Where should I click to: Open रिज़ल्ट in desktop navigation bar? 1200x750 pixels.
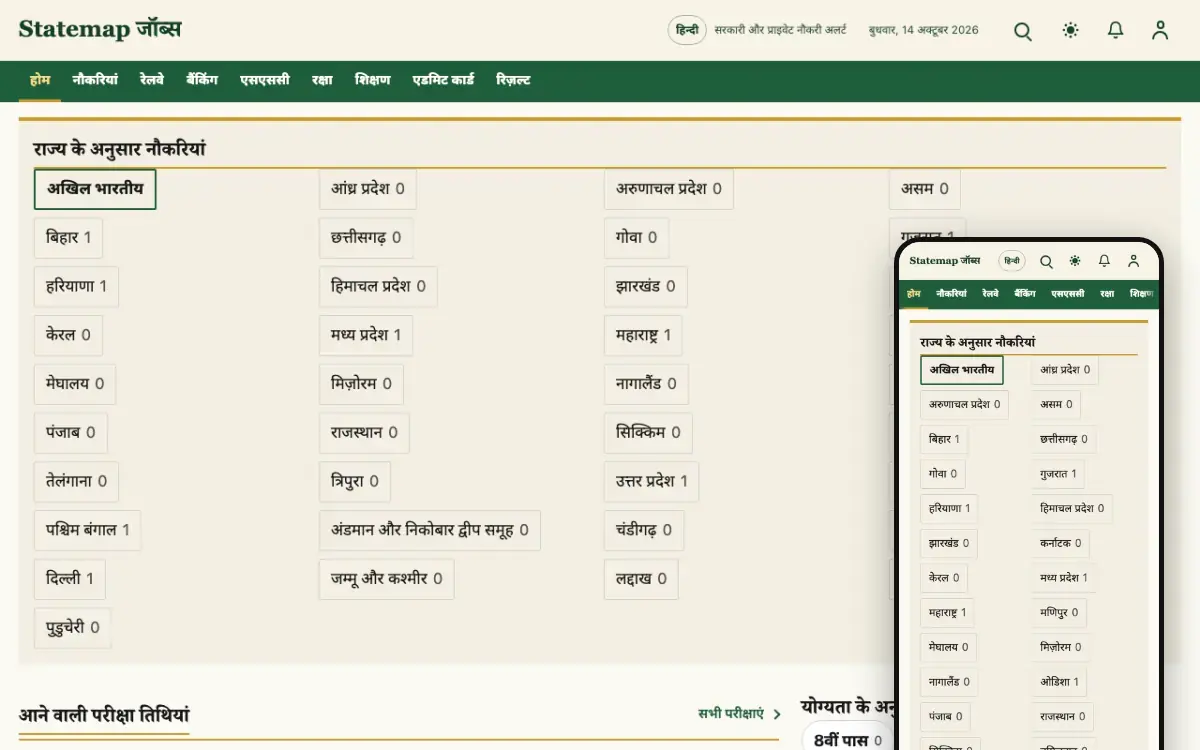click(513, 80)
